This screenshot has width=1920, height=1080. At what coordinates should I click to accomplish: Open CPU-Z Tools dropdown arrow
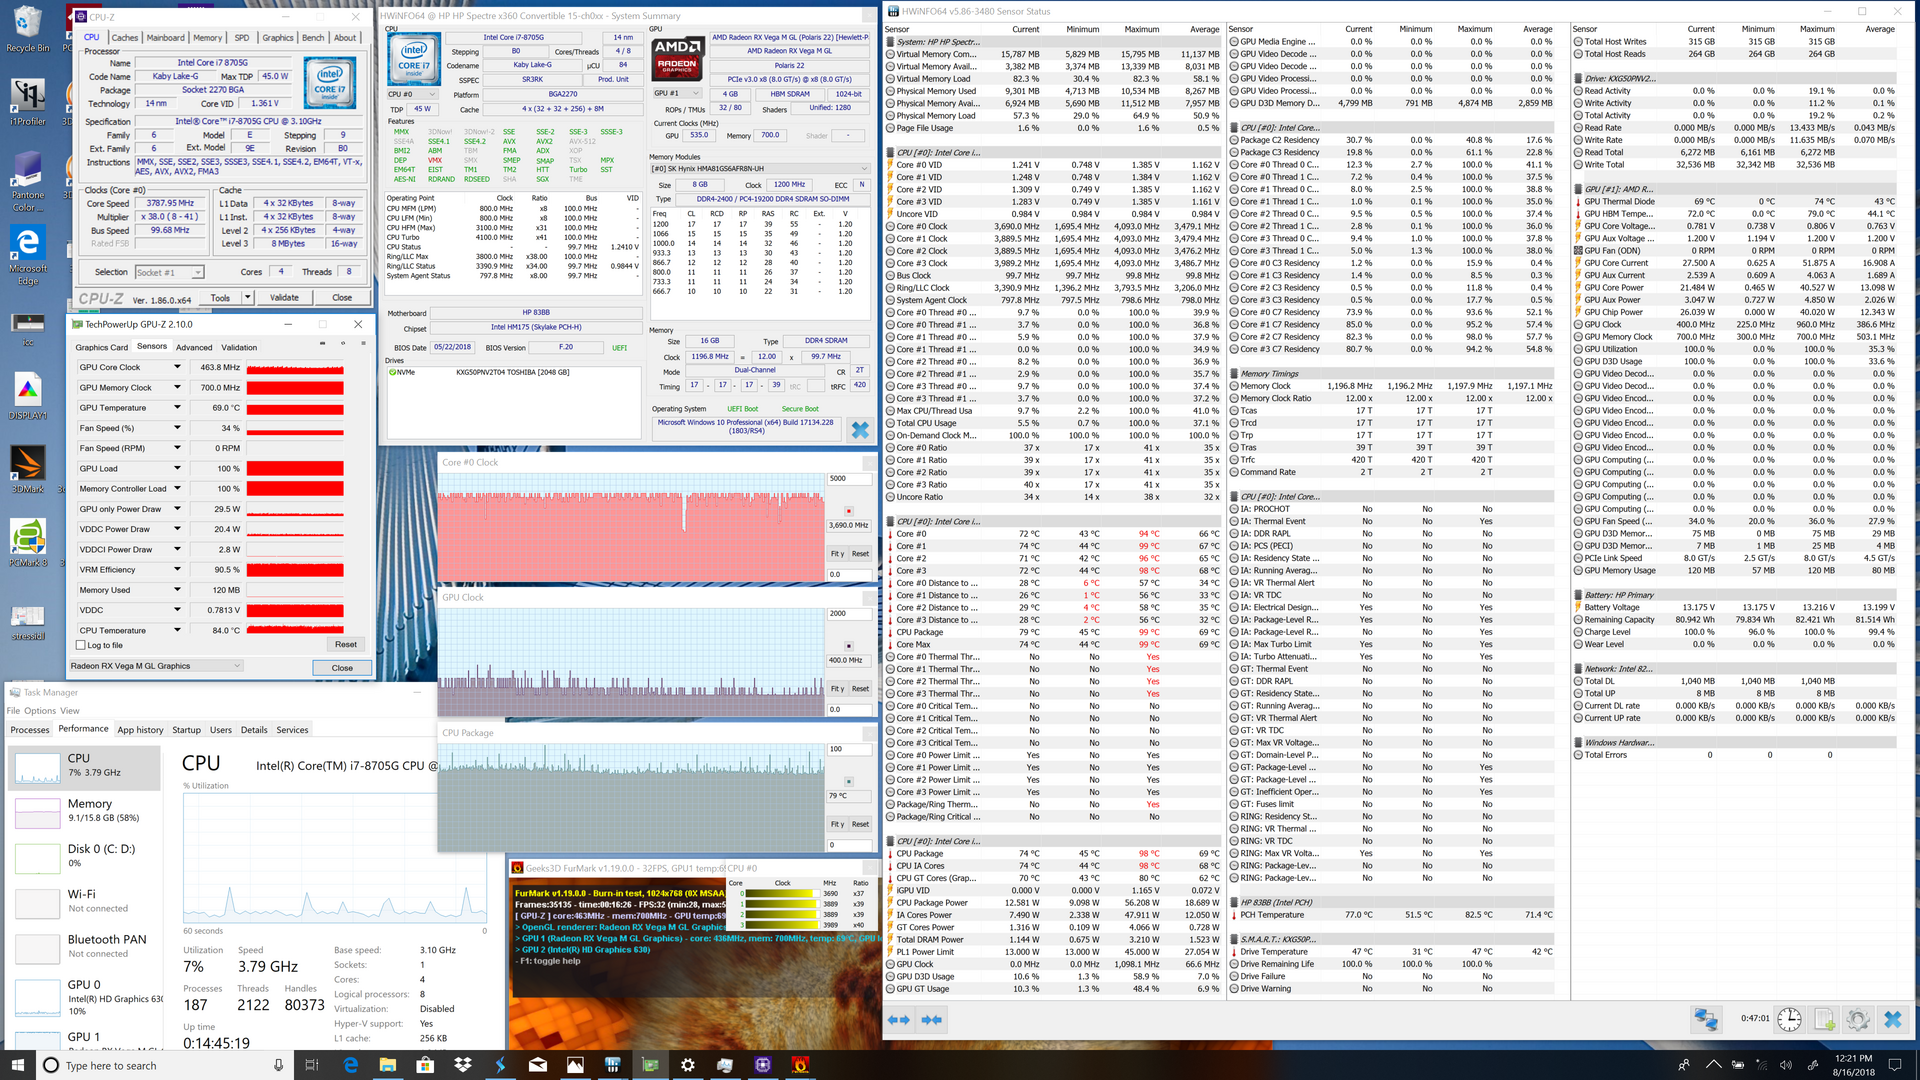[x=246, y=298]
